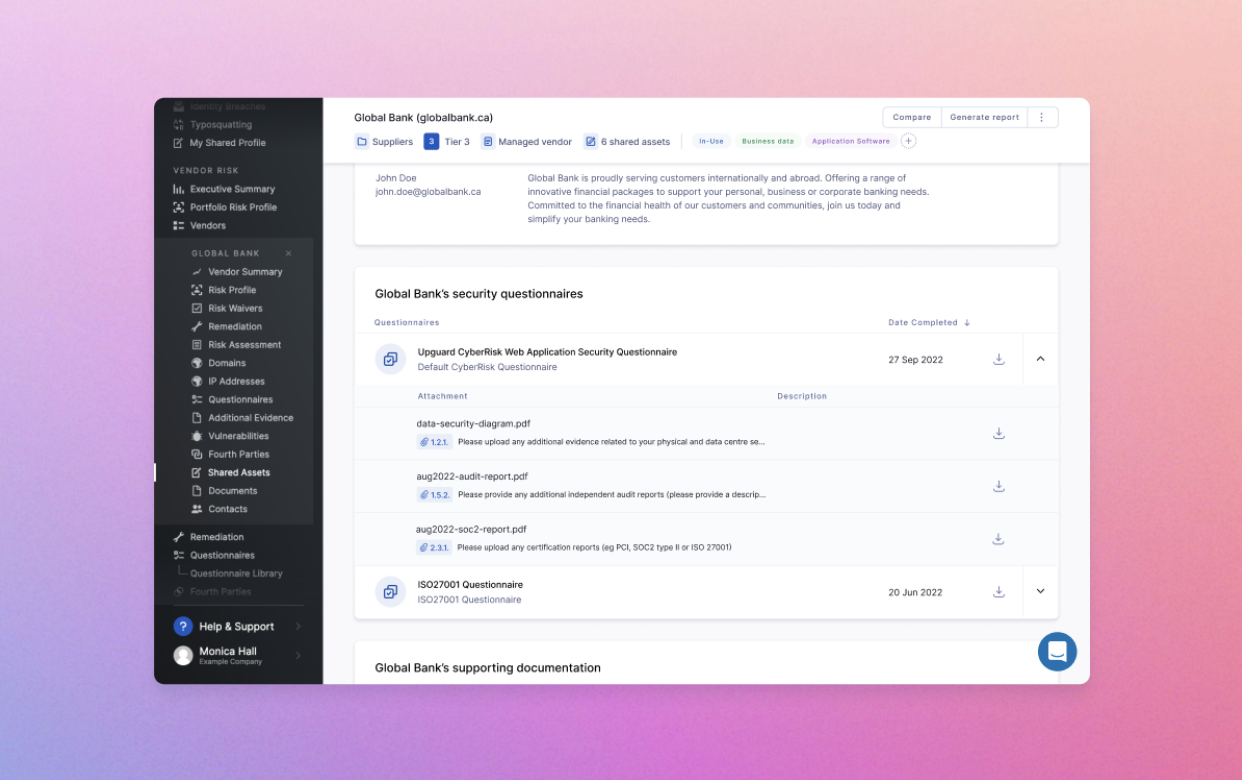This screenshot has width=1242, height=780.
Task: Close the Global Bank sidebar section
Action: 289,254
